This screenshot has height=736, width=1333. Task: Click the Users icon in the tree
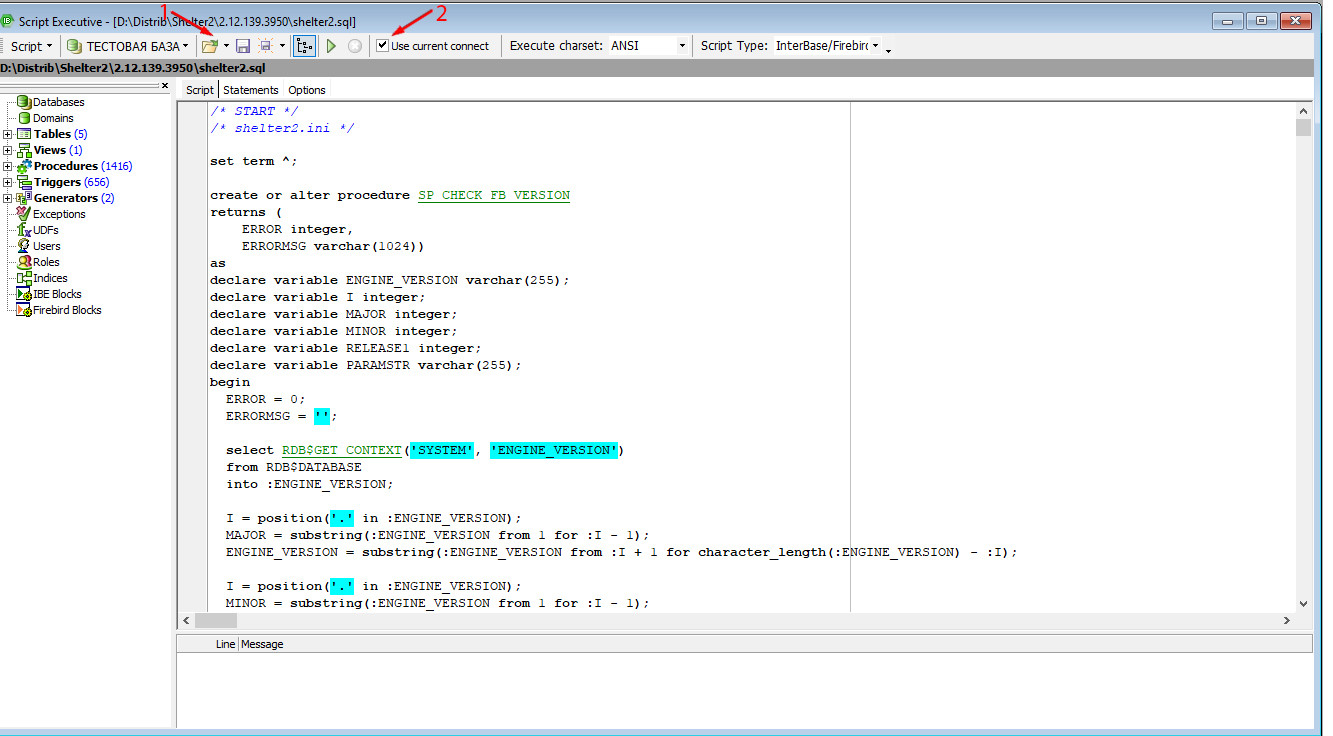(24, 246)
